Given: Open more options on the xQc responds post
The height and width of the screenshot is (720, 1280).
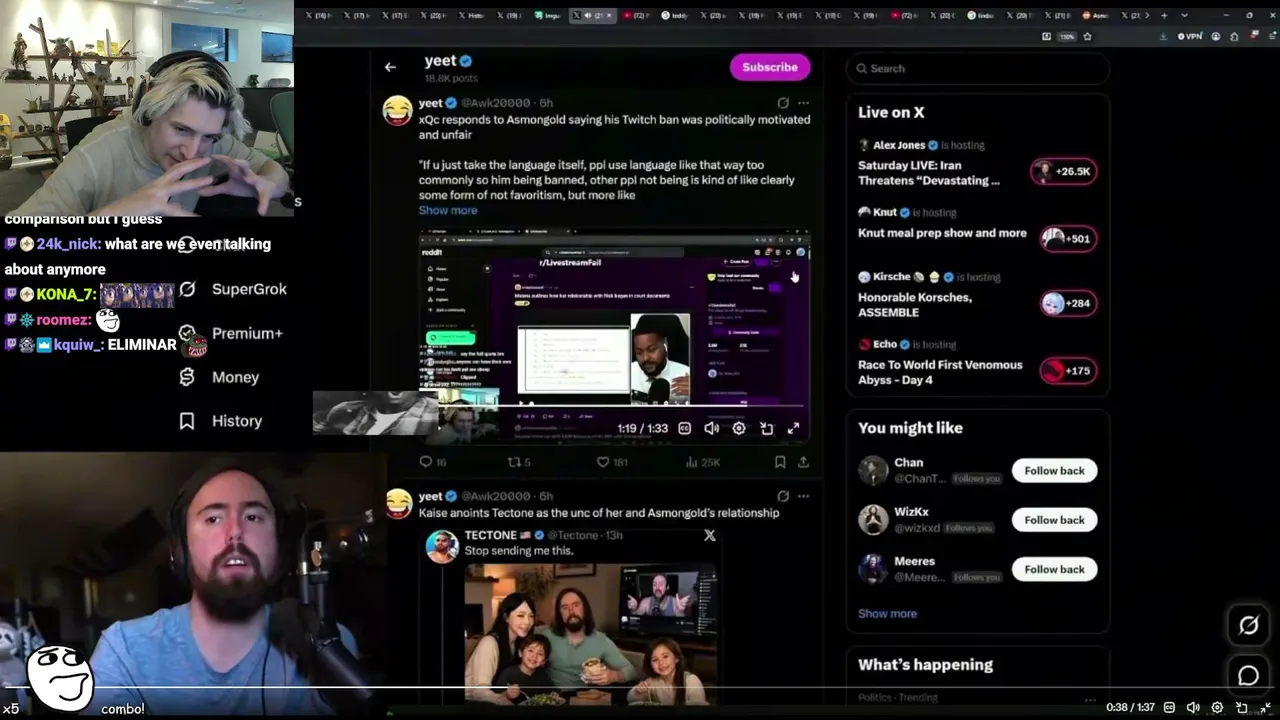Looking at the screenshot, I should (x=803, y=103).
